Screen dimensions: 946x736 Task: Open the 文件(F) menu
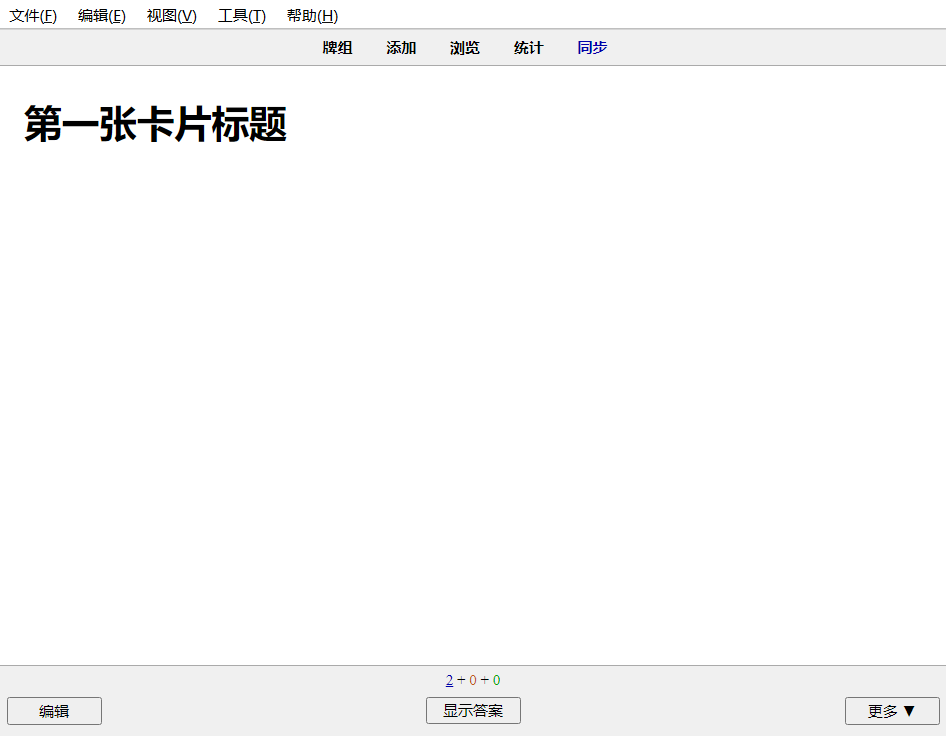click(x=33, y=15)
